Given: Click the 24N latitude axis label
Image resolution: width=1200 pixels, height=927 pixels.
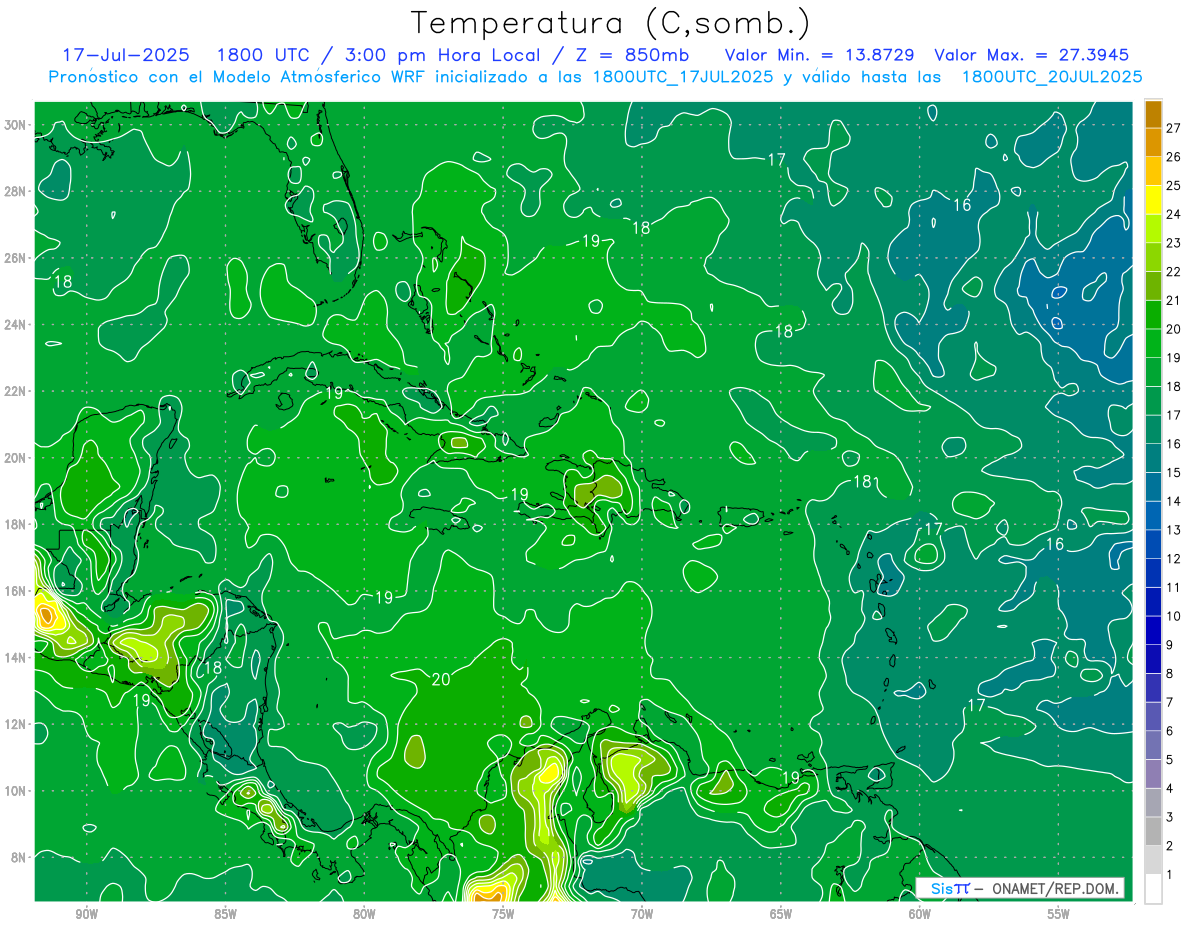Looking at the screenshot, I should tap(17, 325).
